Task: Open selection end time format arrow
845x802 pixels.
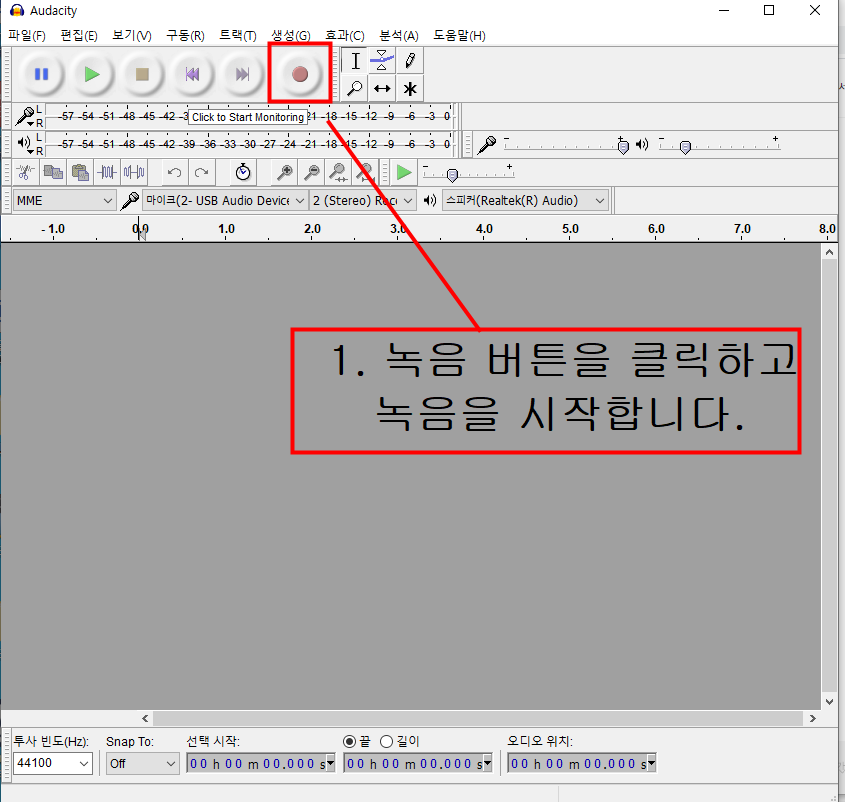Action: click(x=488, y=763)
